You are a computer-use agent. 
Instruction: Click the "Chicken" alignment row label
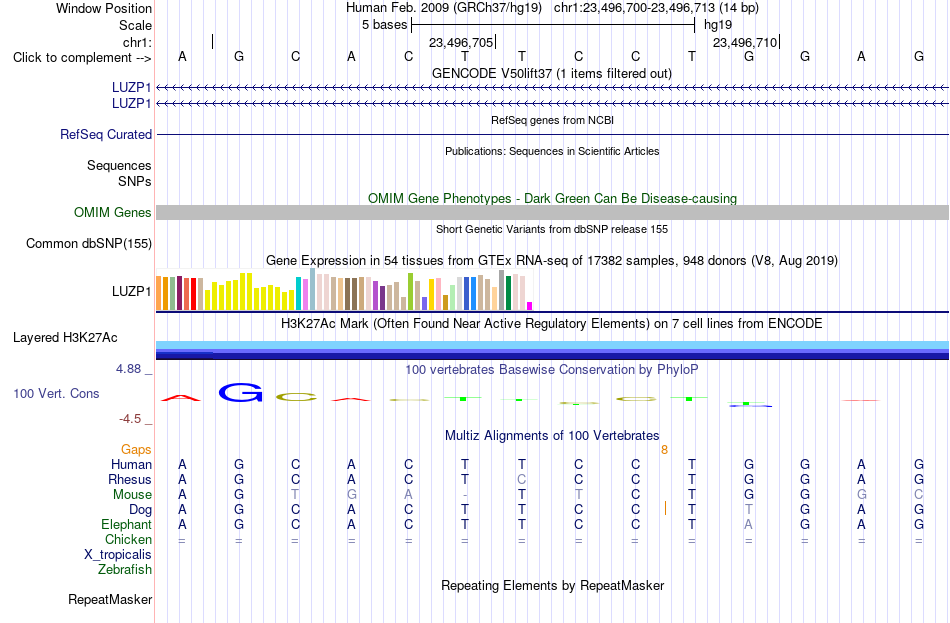tap(128, 539)
